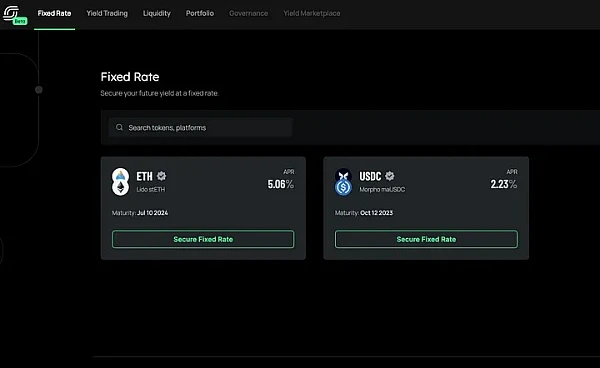The height and width of the screenshot is (368, 600).
Task: Click the timeline dot on left line
Action: (x=39, y=90)
